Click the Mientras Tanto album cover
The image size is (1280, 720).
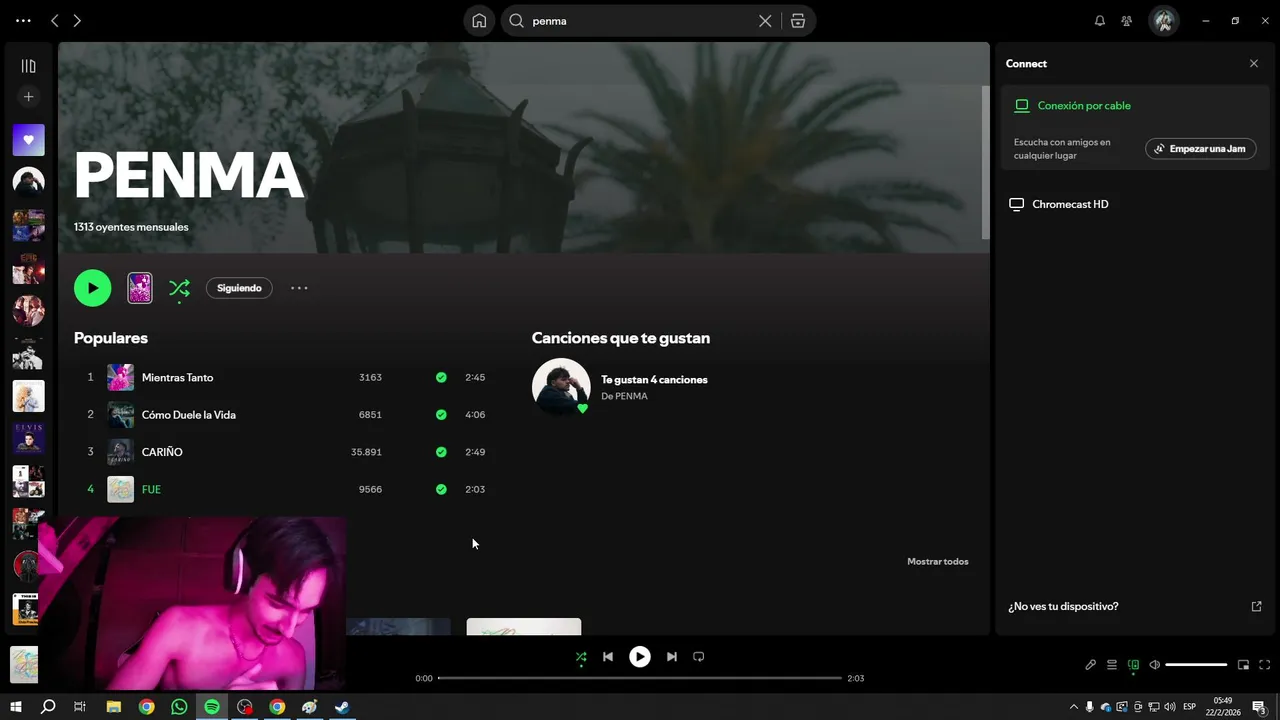[120, 378]
